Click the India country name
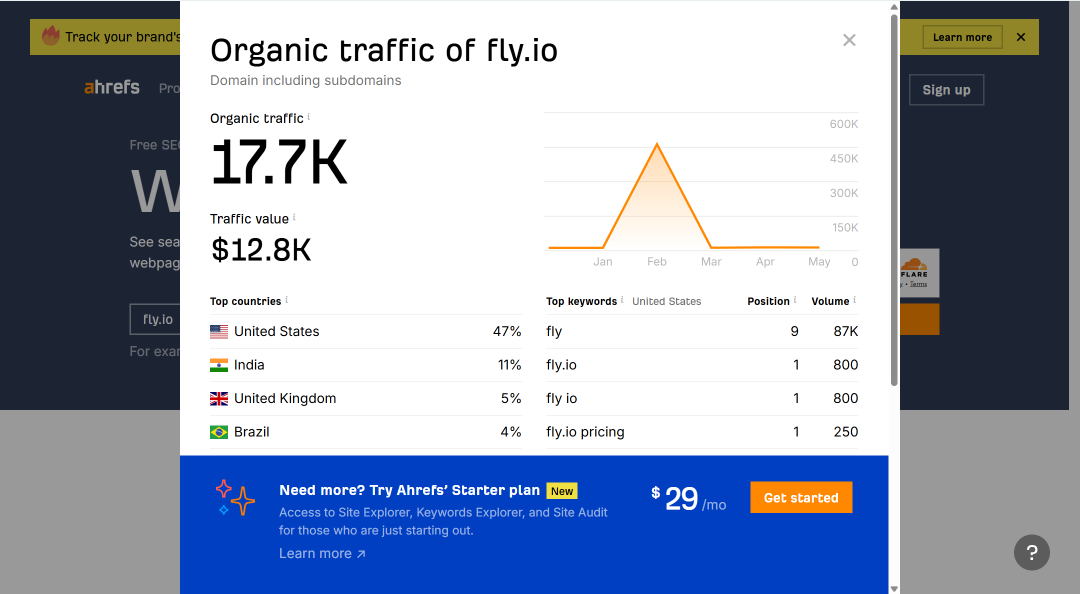The width and height of the screenshot is (1080, 594). pyautogui.click(x=249, y=365)
